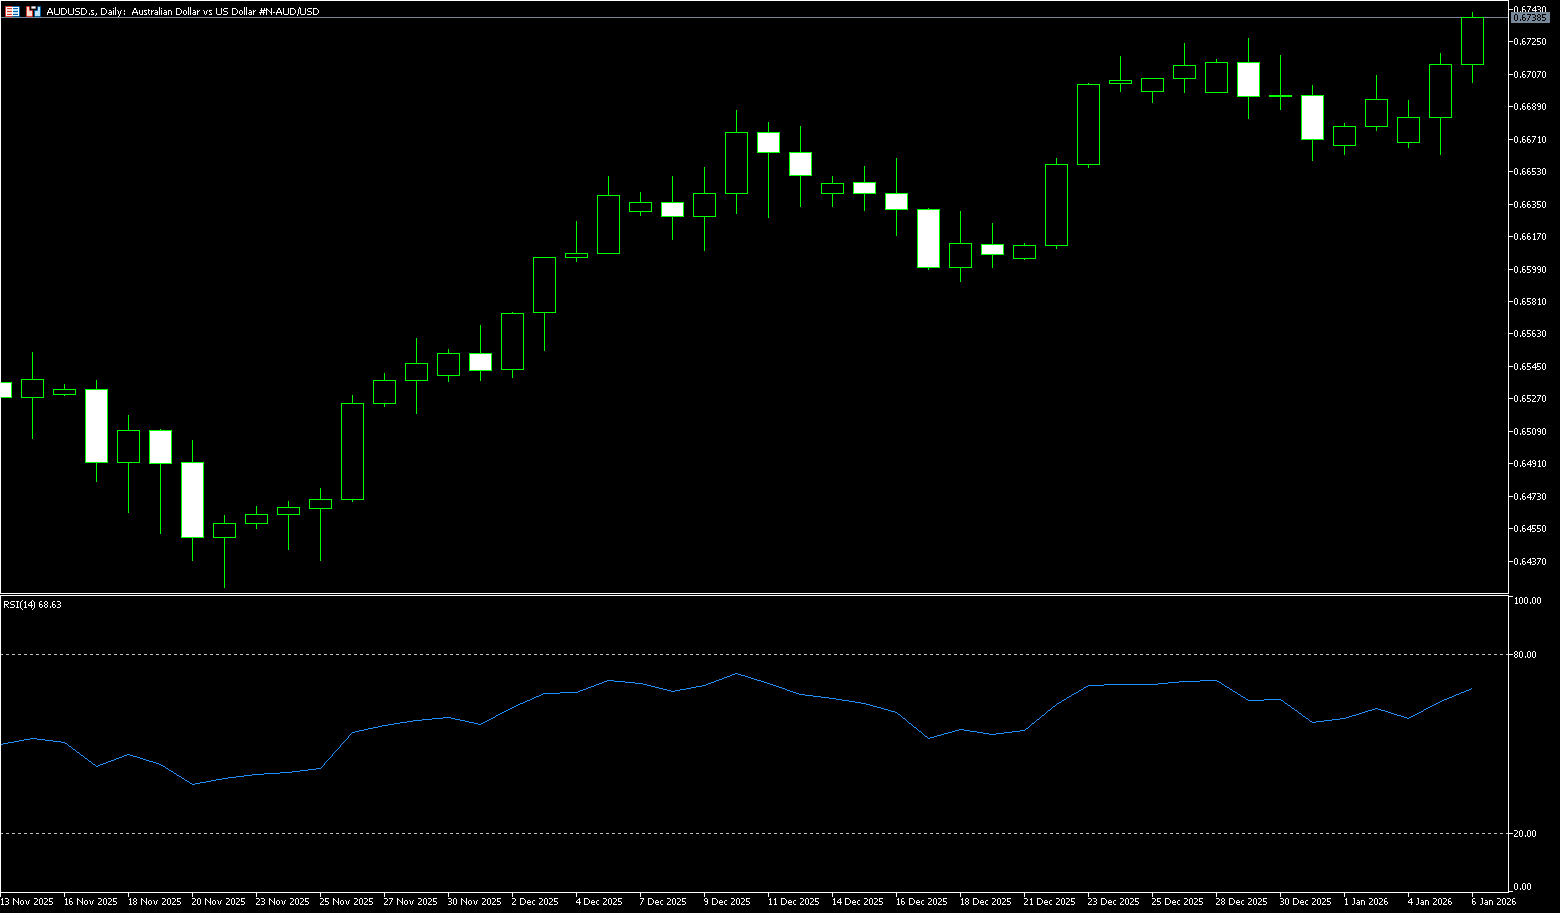Viewport: 1560px width, 913px height.
Task: Click the 9 Dec 2025 date label
Action: pos(727,901)
